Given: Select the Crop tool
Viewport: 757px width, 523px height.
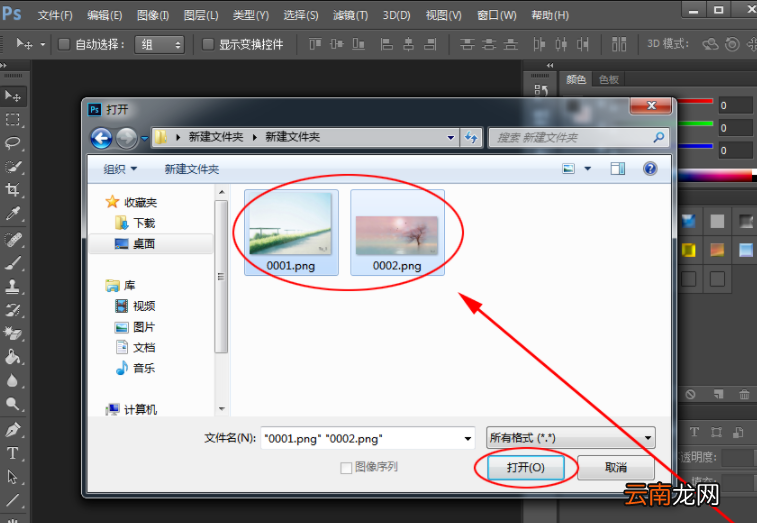Looking at the screenshot, I should (x=13, y=190).
